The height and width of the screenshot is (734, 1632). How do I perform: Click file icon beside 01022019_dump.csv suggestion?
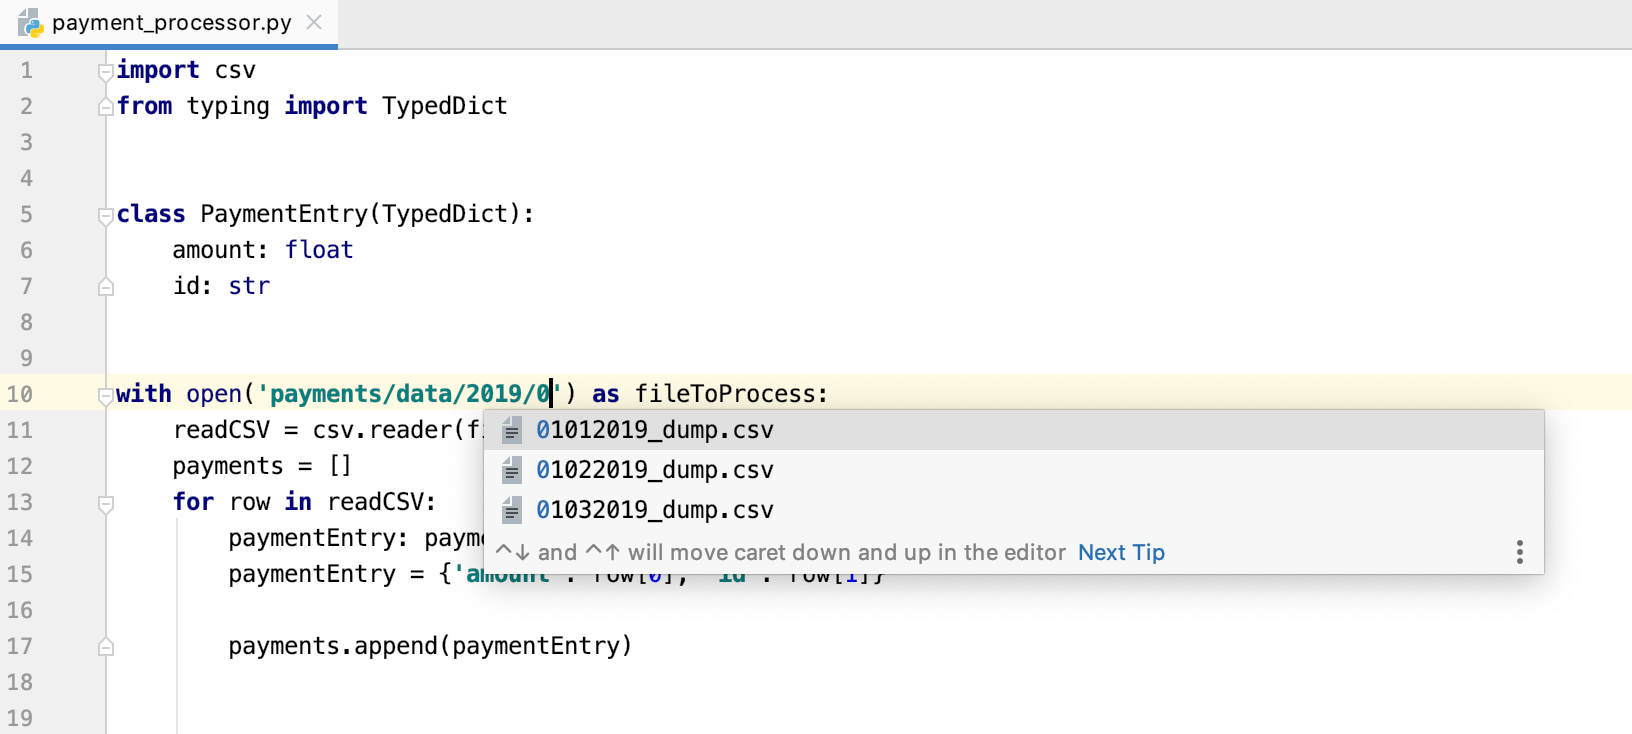[x=511, y=470]
